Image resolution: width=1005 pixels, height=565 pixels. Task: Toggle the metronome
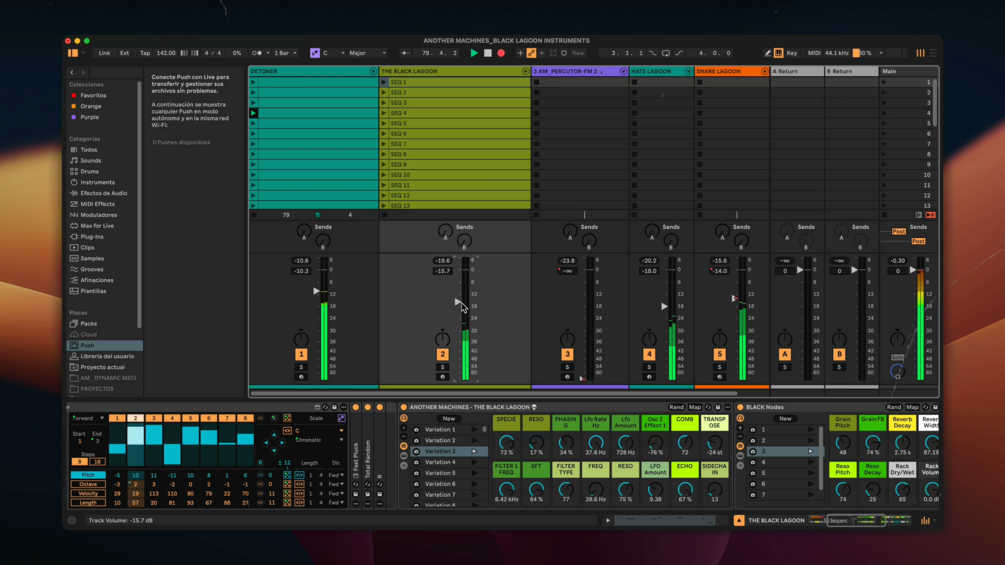click(x=257, y=53)
